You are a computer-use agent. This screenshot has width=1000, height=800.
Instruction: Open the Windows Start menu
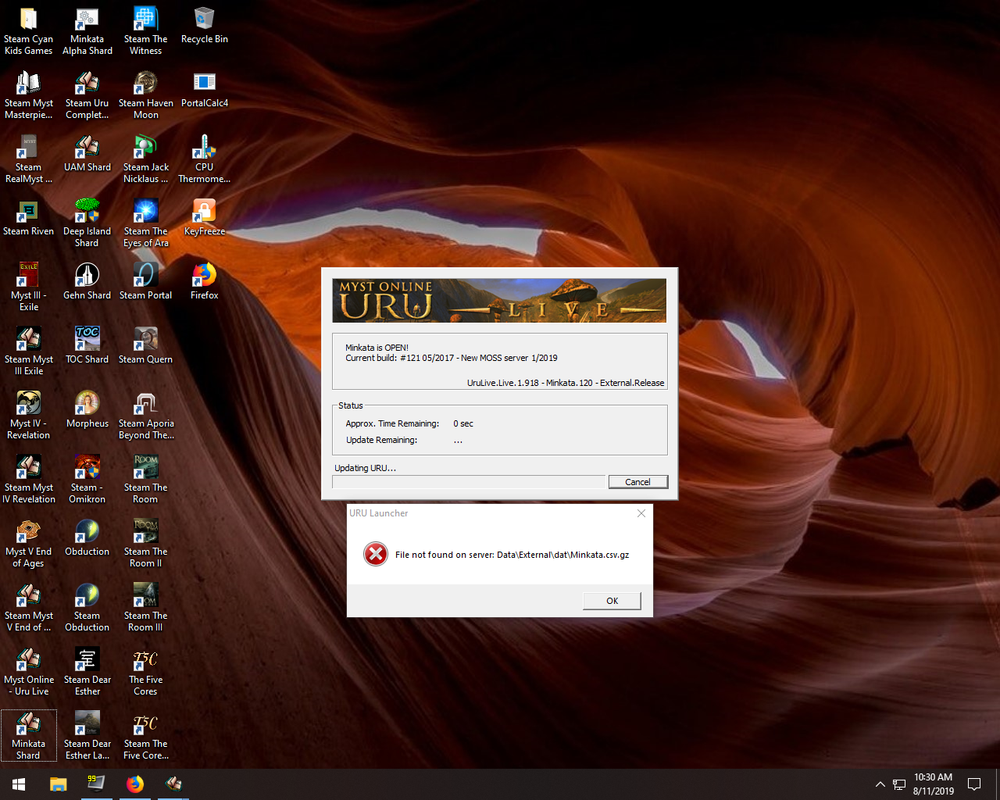point(18,784)
